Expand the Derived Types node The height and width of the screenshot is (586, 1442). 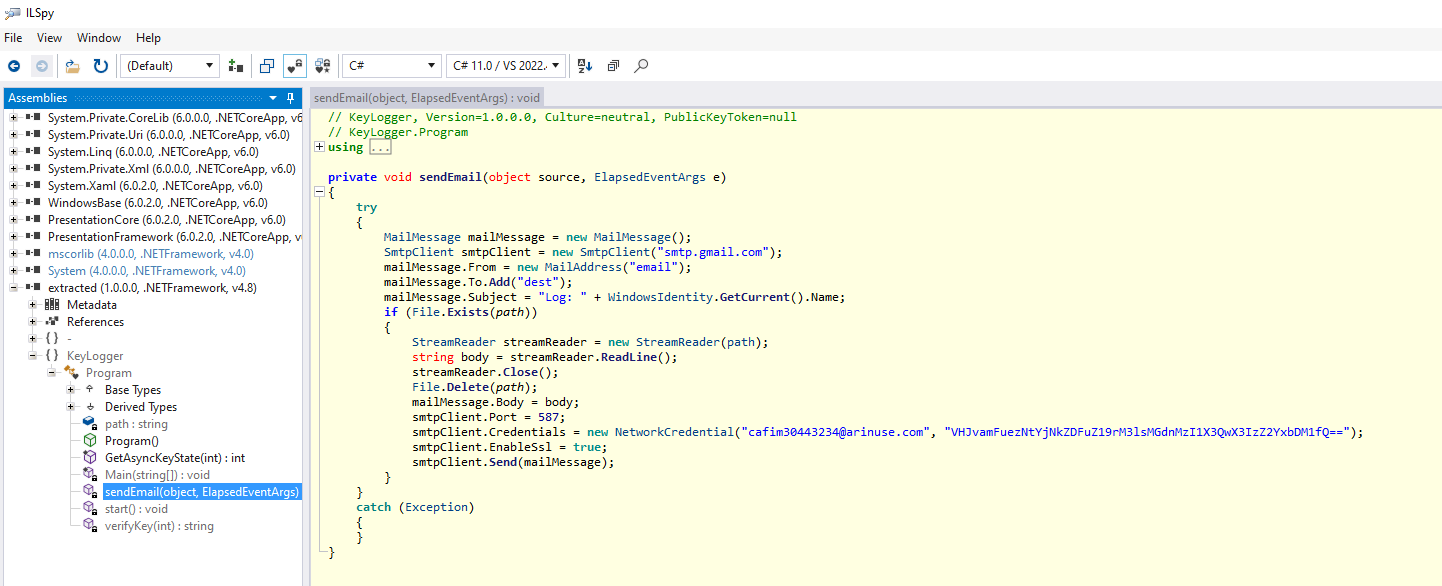[71, 407]
